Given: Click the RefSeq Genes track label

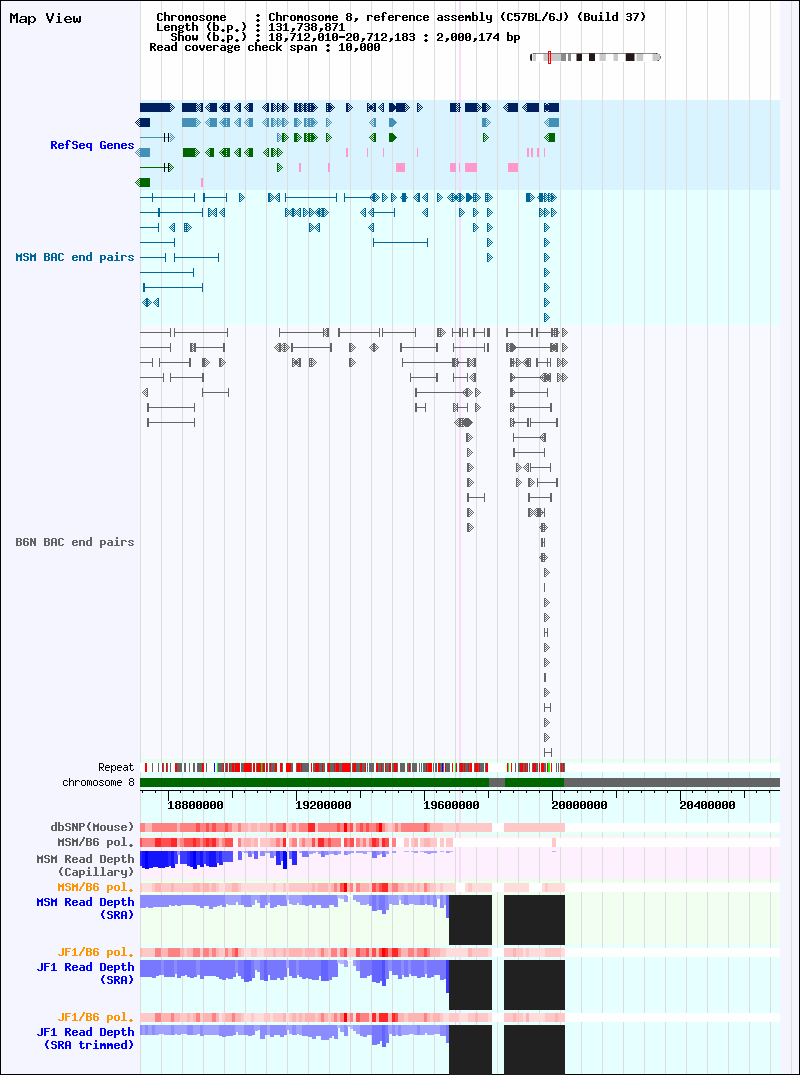Looking at the screenshot, I should coord(92,145).
